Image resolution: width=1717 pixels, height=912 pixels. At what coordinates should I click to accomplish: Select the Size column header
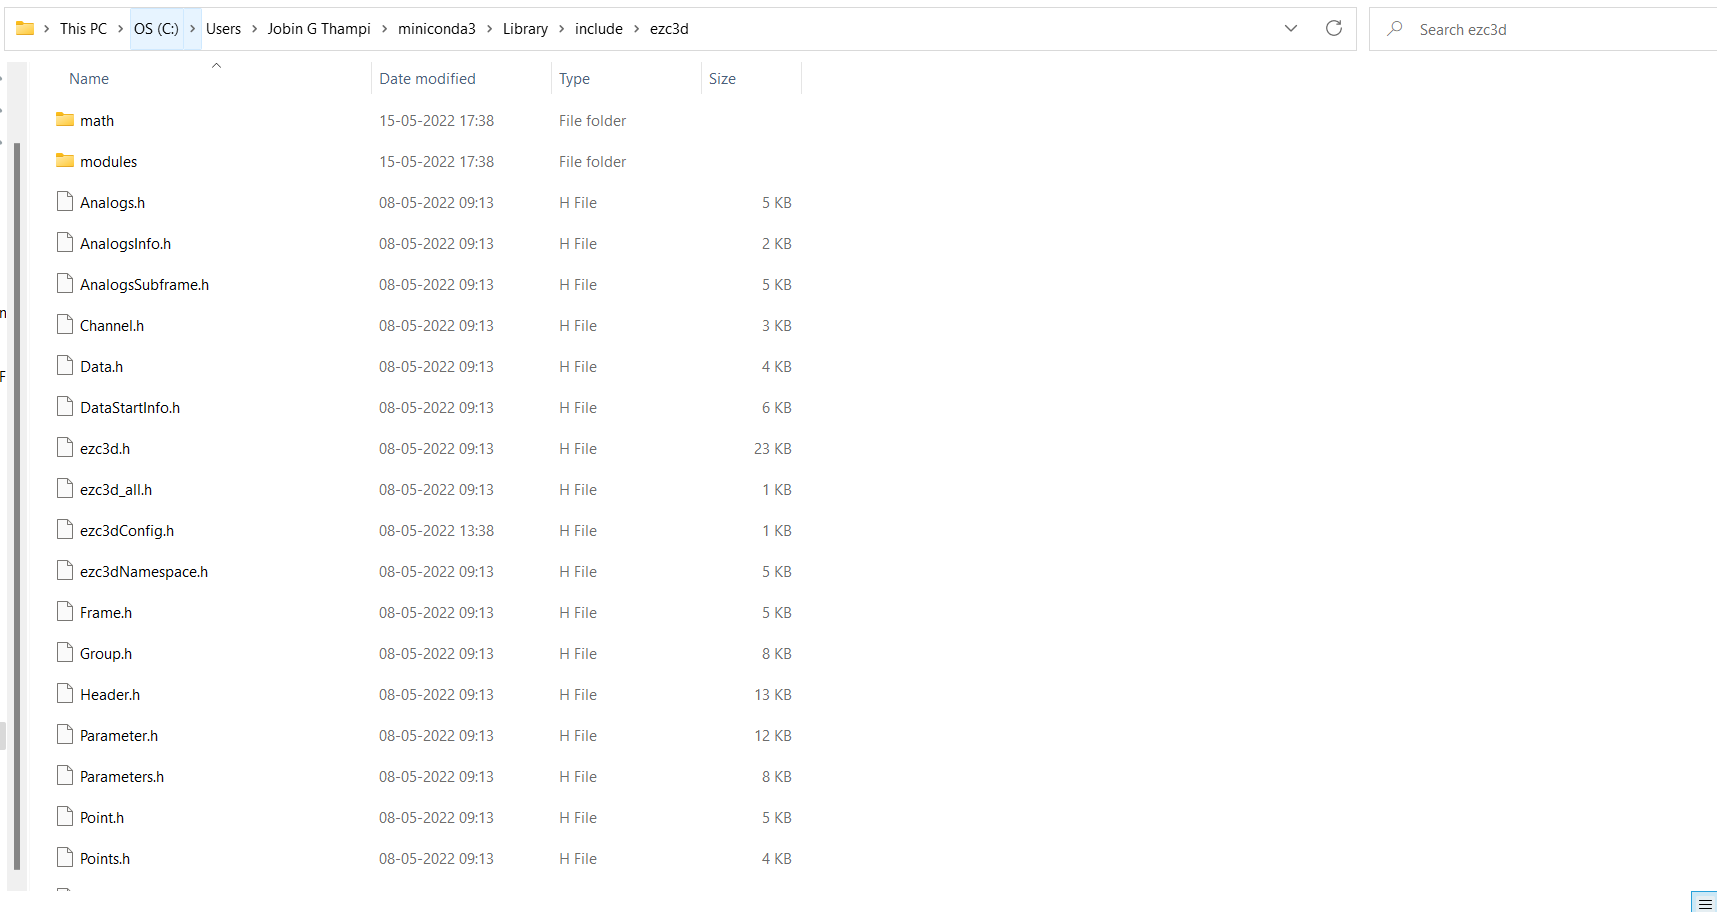(x=722, y=78)
